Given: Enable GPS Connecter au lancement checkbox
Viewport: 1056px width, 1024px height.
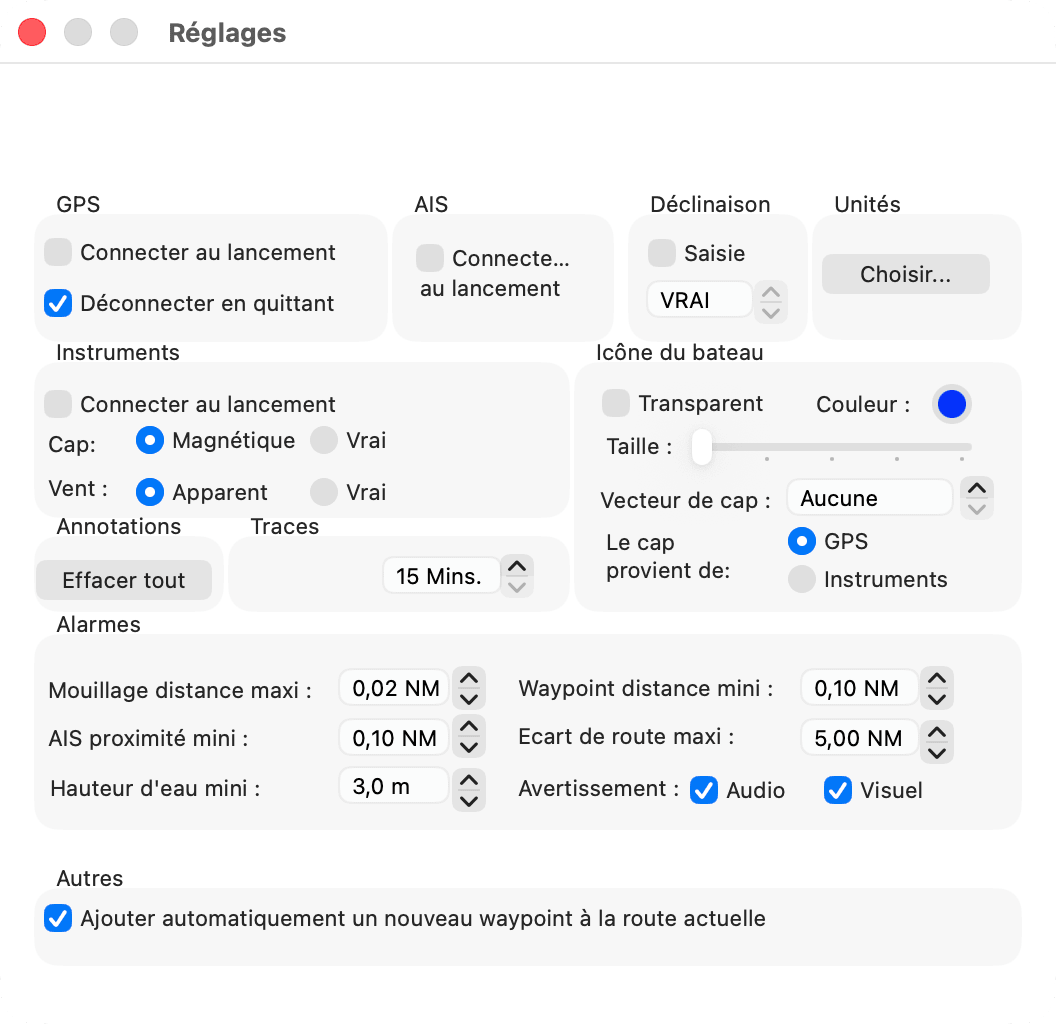Looking at the screenshot, I should click(58, 253).
